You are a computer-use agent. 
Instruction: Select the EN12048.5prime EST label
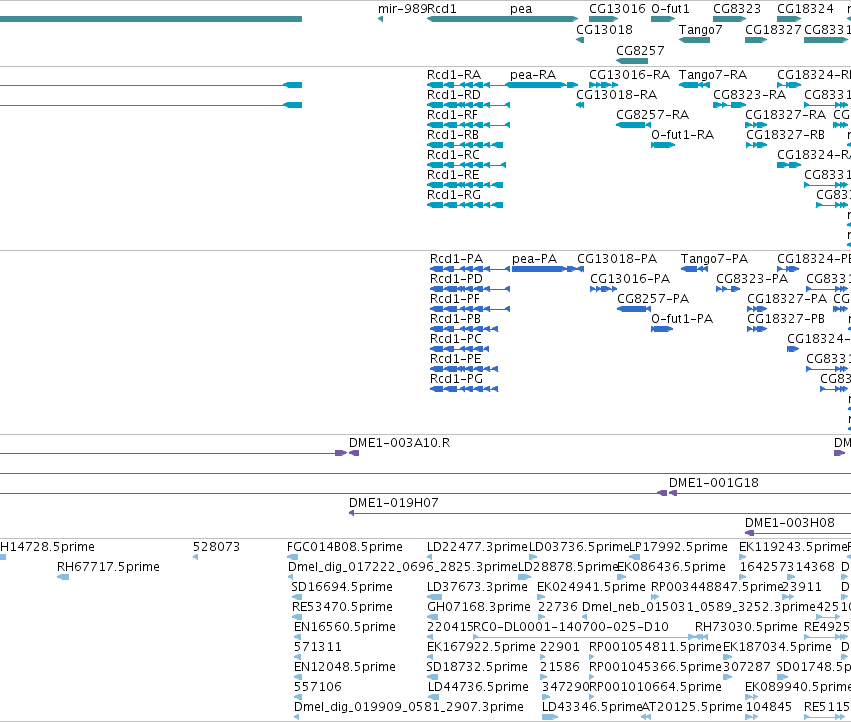pos(345,667)
